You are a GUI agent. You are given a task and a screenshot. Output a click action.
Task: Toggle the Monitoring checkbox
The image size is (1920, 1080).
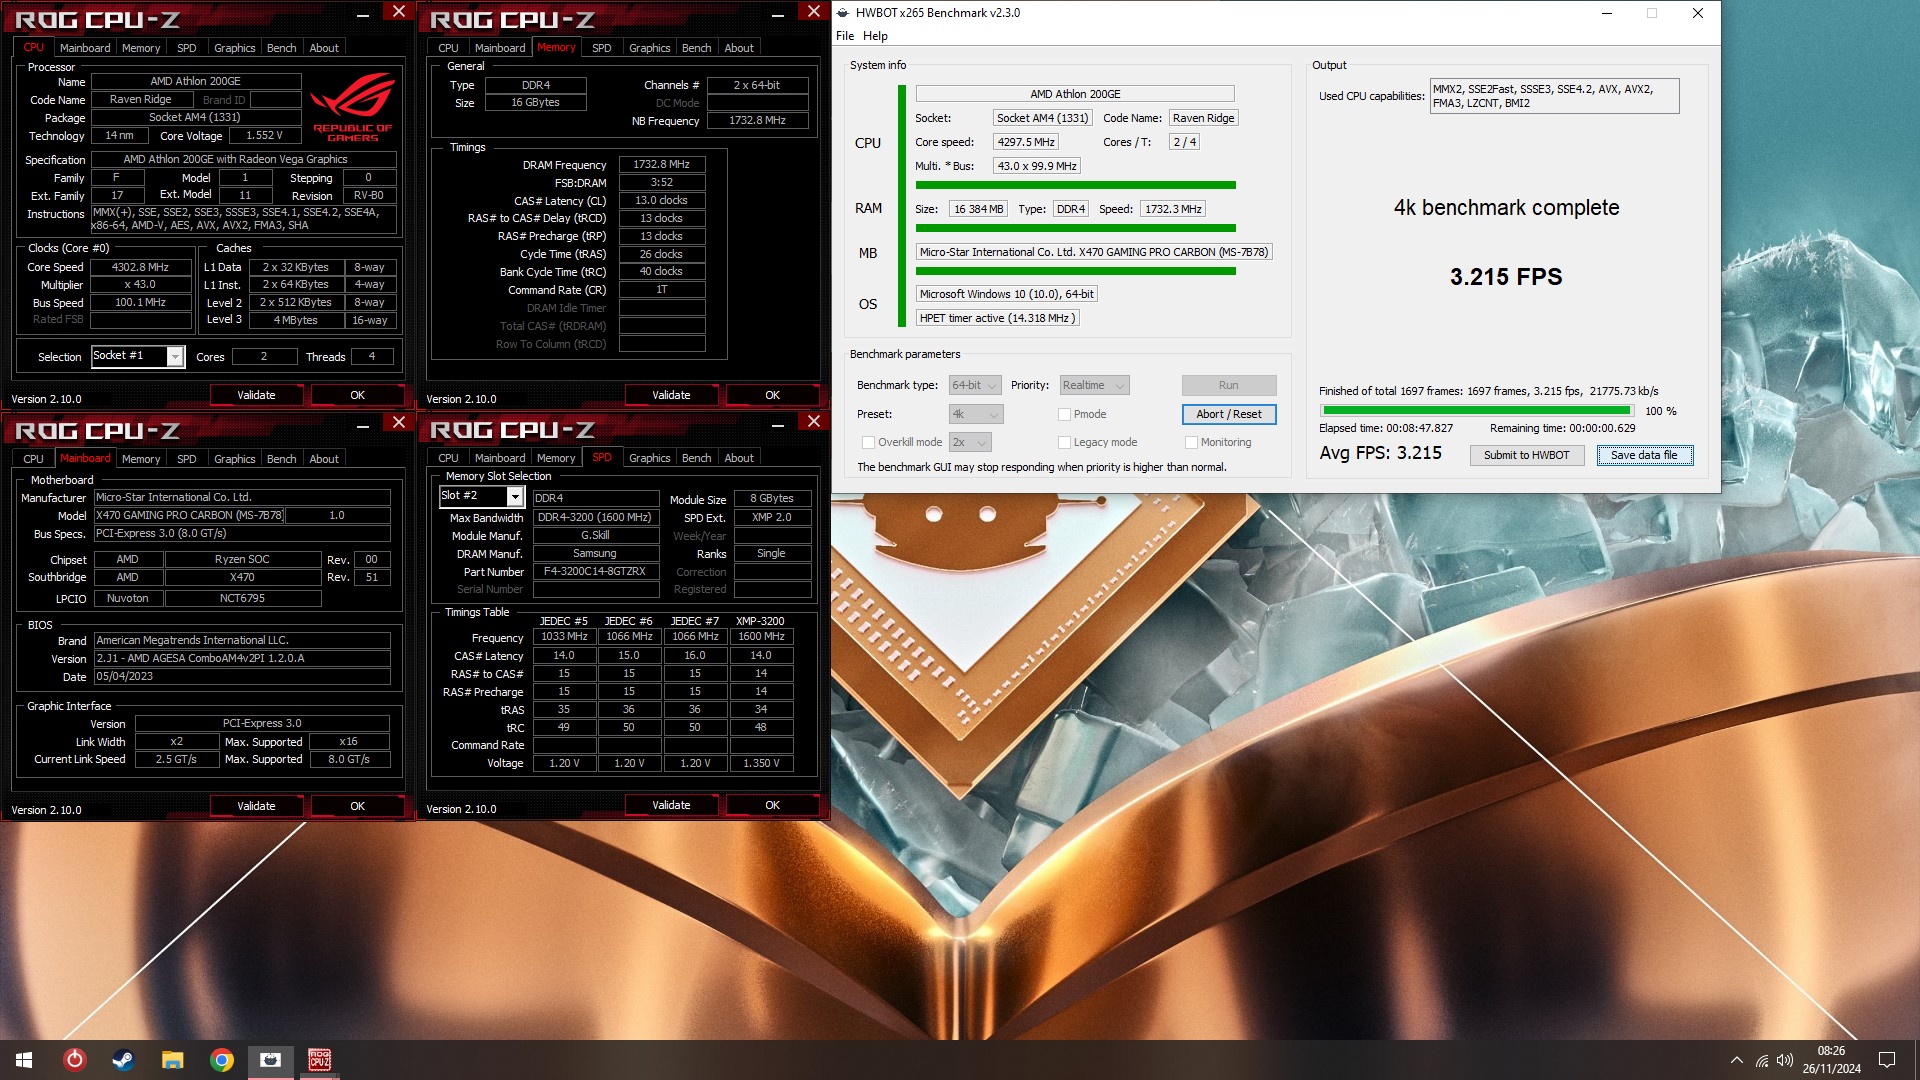(1192, 442)
